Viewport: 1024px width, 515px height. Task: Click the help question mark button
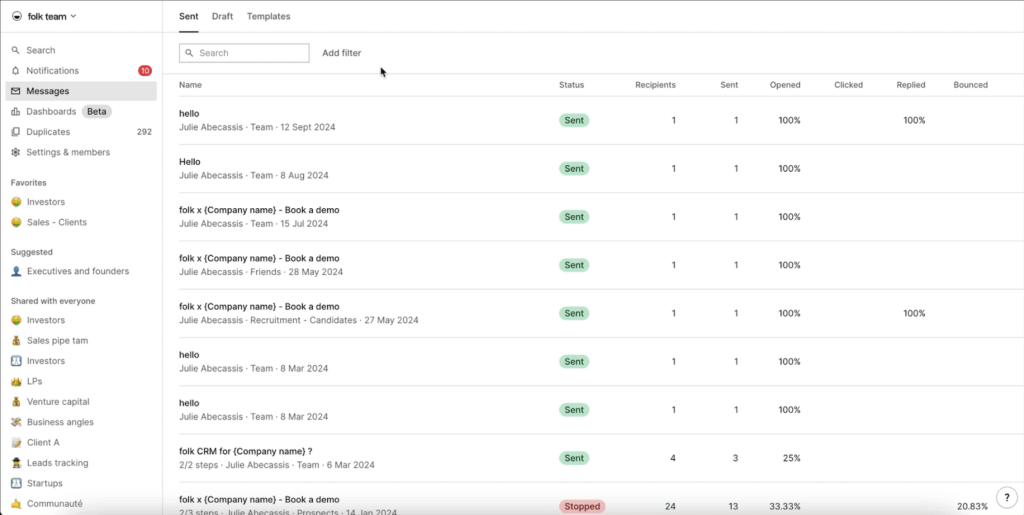[1006, 497]
